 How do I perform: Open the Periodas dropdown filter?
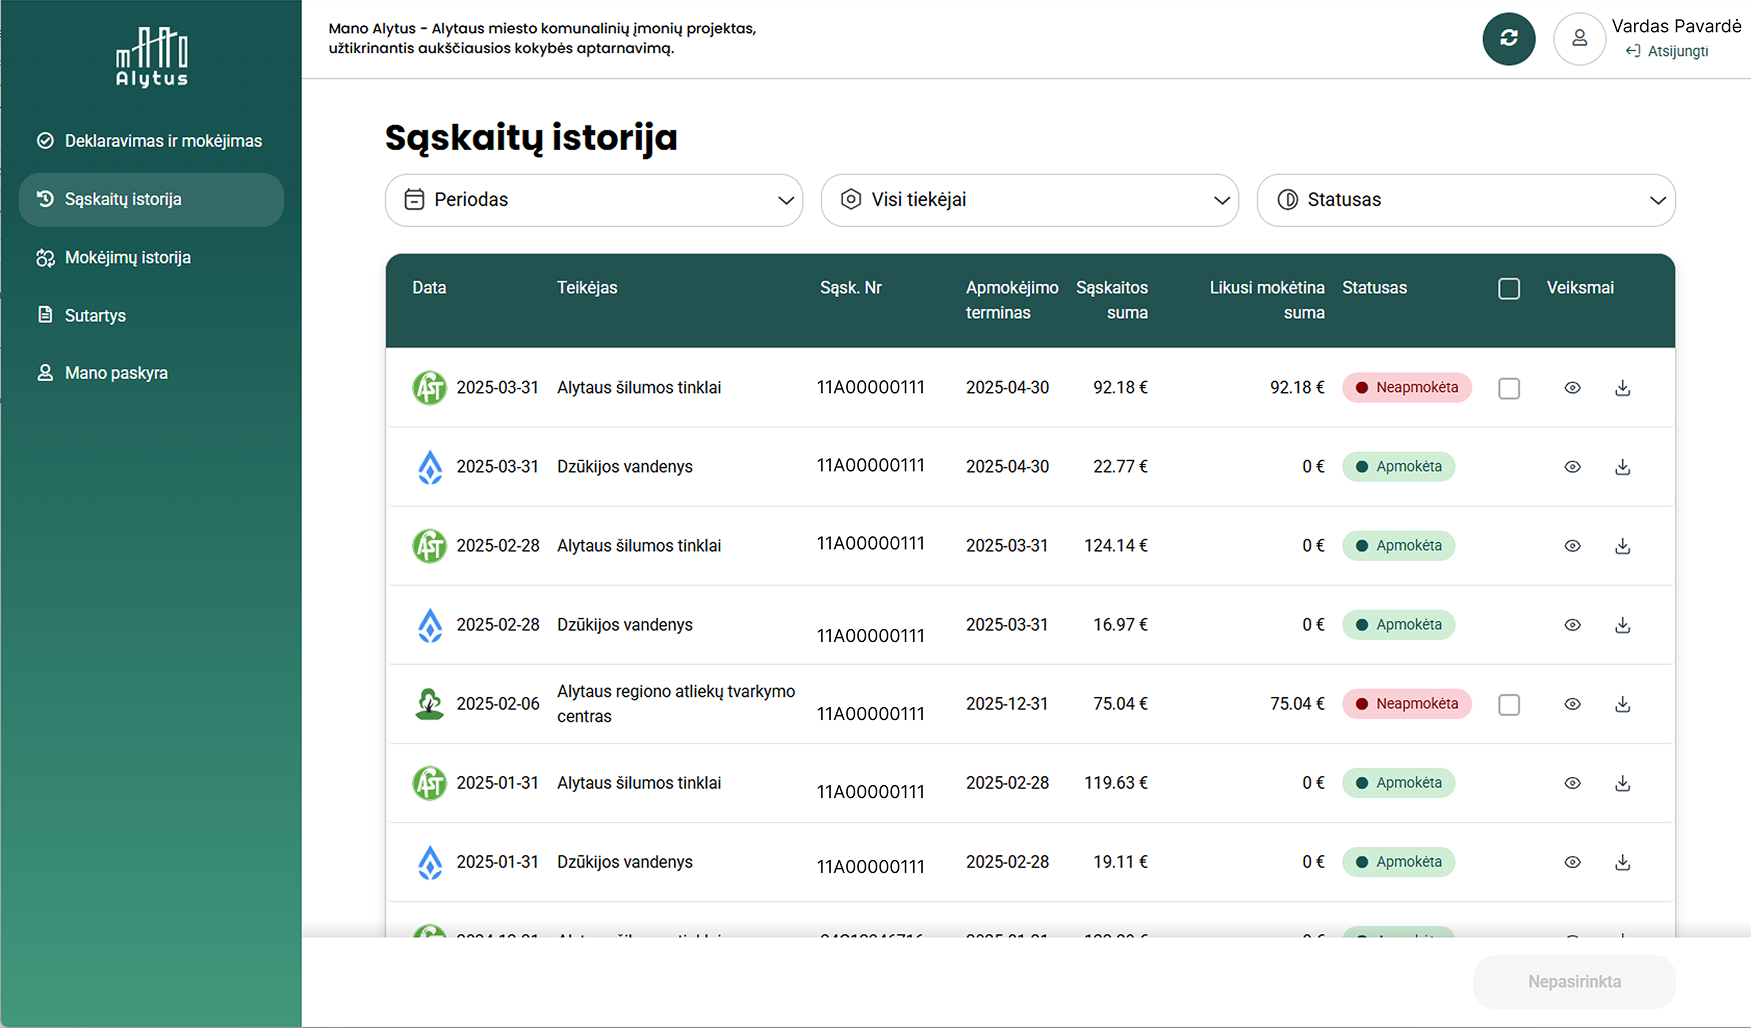[594, 200]
